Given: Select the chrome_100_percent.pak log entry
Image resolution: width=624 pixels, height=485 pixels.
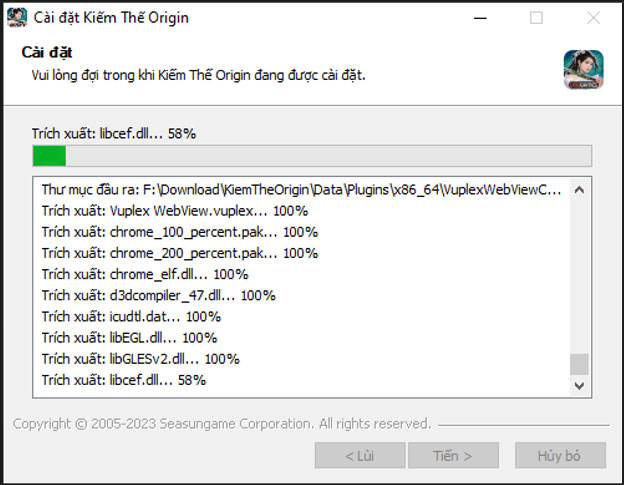Looking at the screenshot, I should click(180, 232).
